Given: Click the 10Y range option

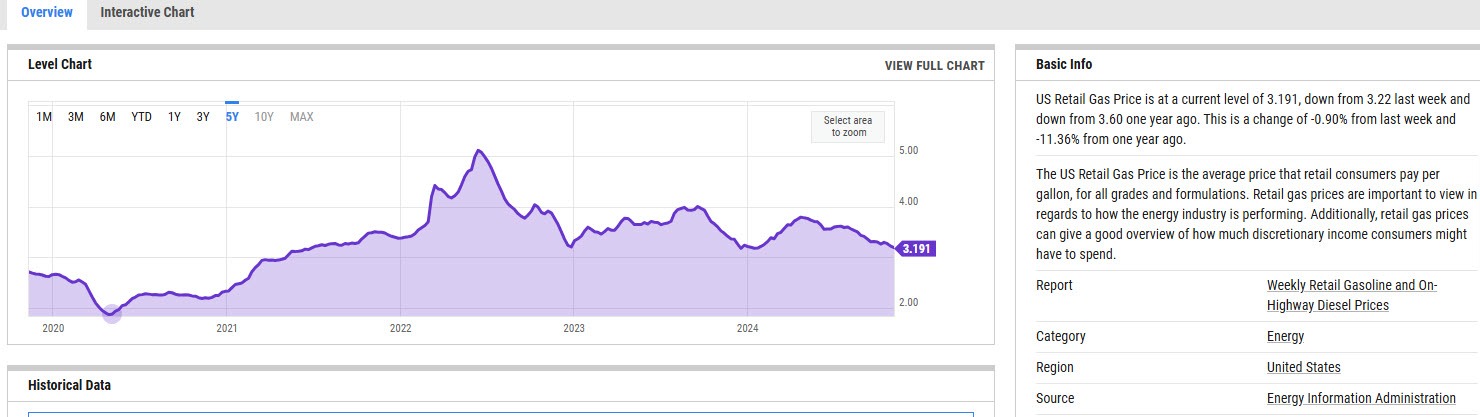Looking at the screenshot, I should (x=264, y=117).
